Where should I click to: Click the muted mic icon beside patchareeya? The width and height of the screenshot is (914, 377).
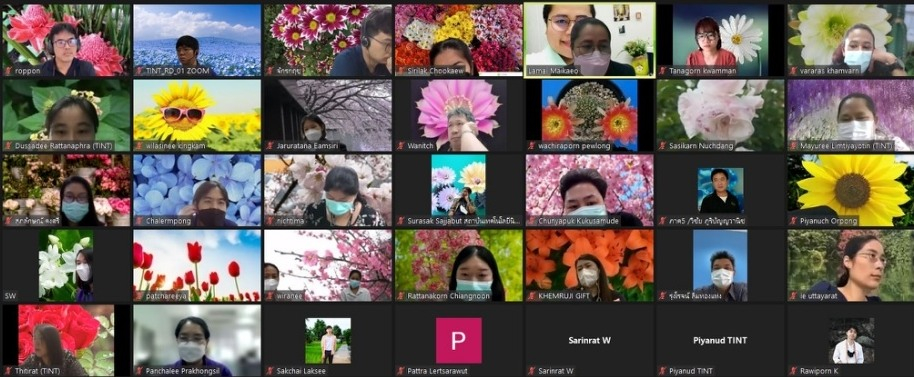(139, 296)
